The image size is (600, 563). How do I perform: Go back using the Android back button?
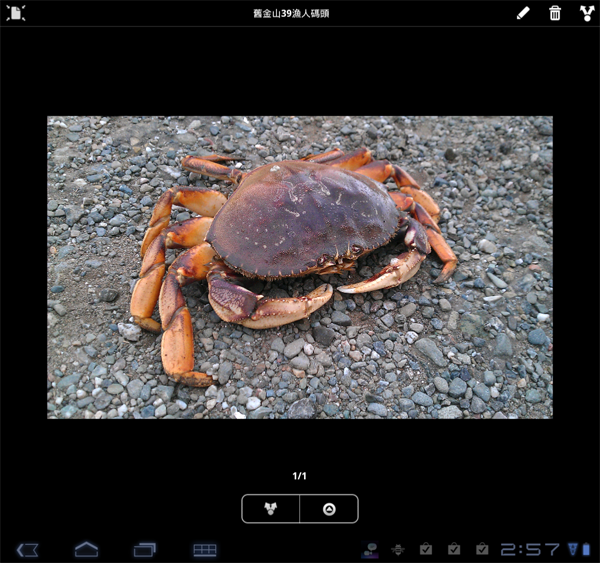pos(28,550)
